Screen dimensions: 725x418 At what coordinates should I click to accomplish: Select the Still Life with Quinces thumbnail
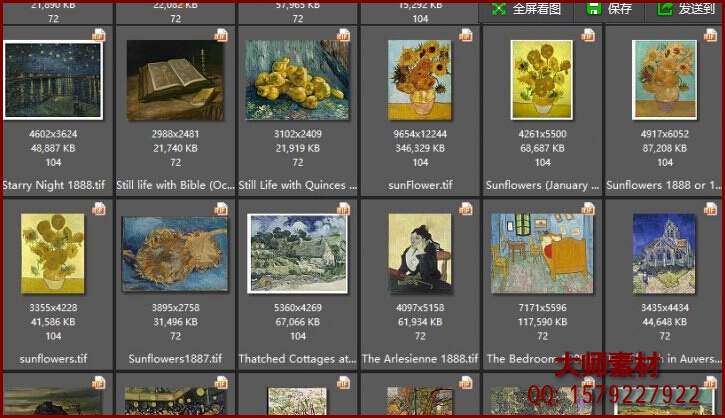pyautogui.click(x=298, y=80)
